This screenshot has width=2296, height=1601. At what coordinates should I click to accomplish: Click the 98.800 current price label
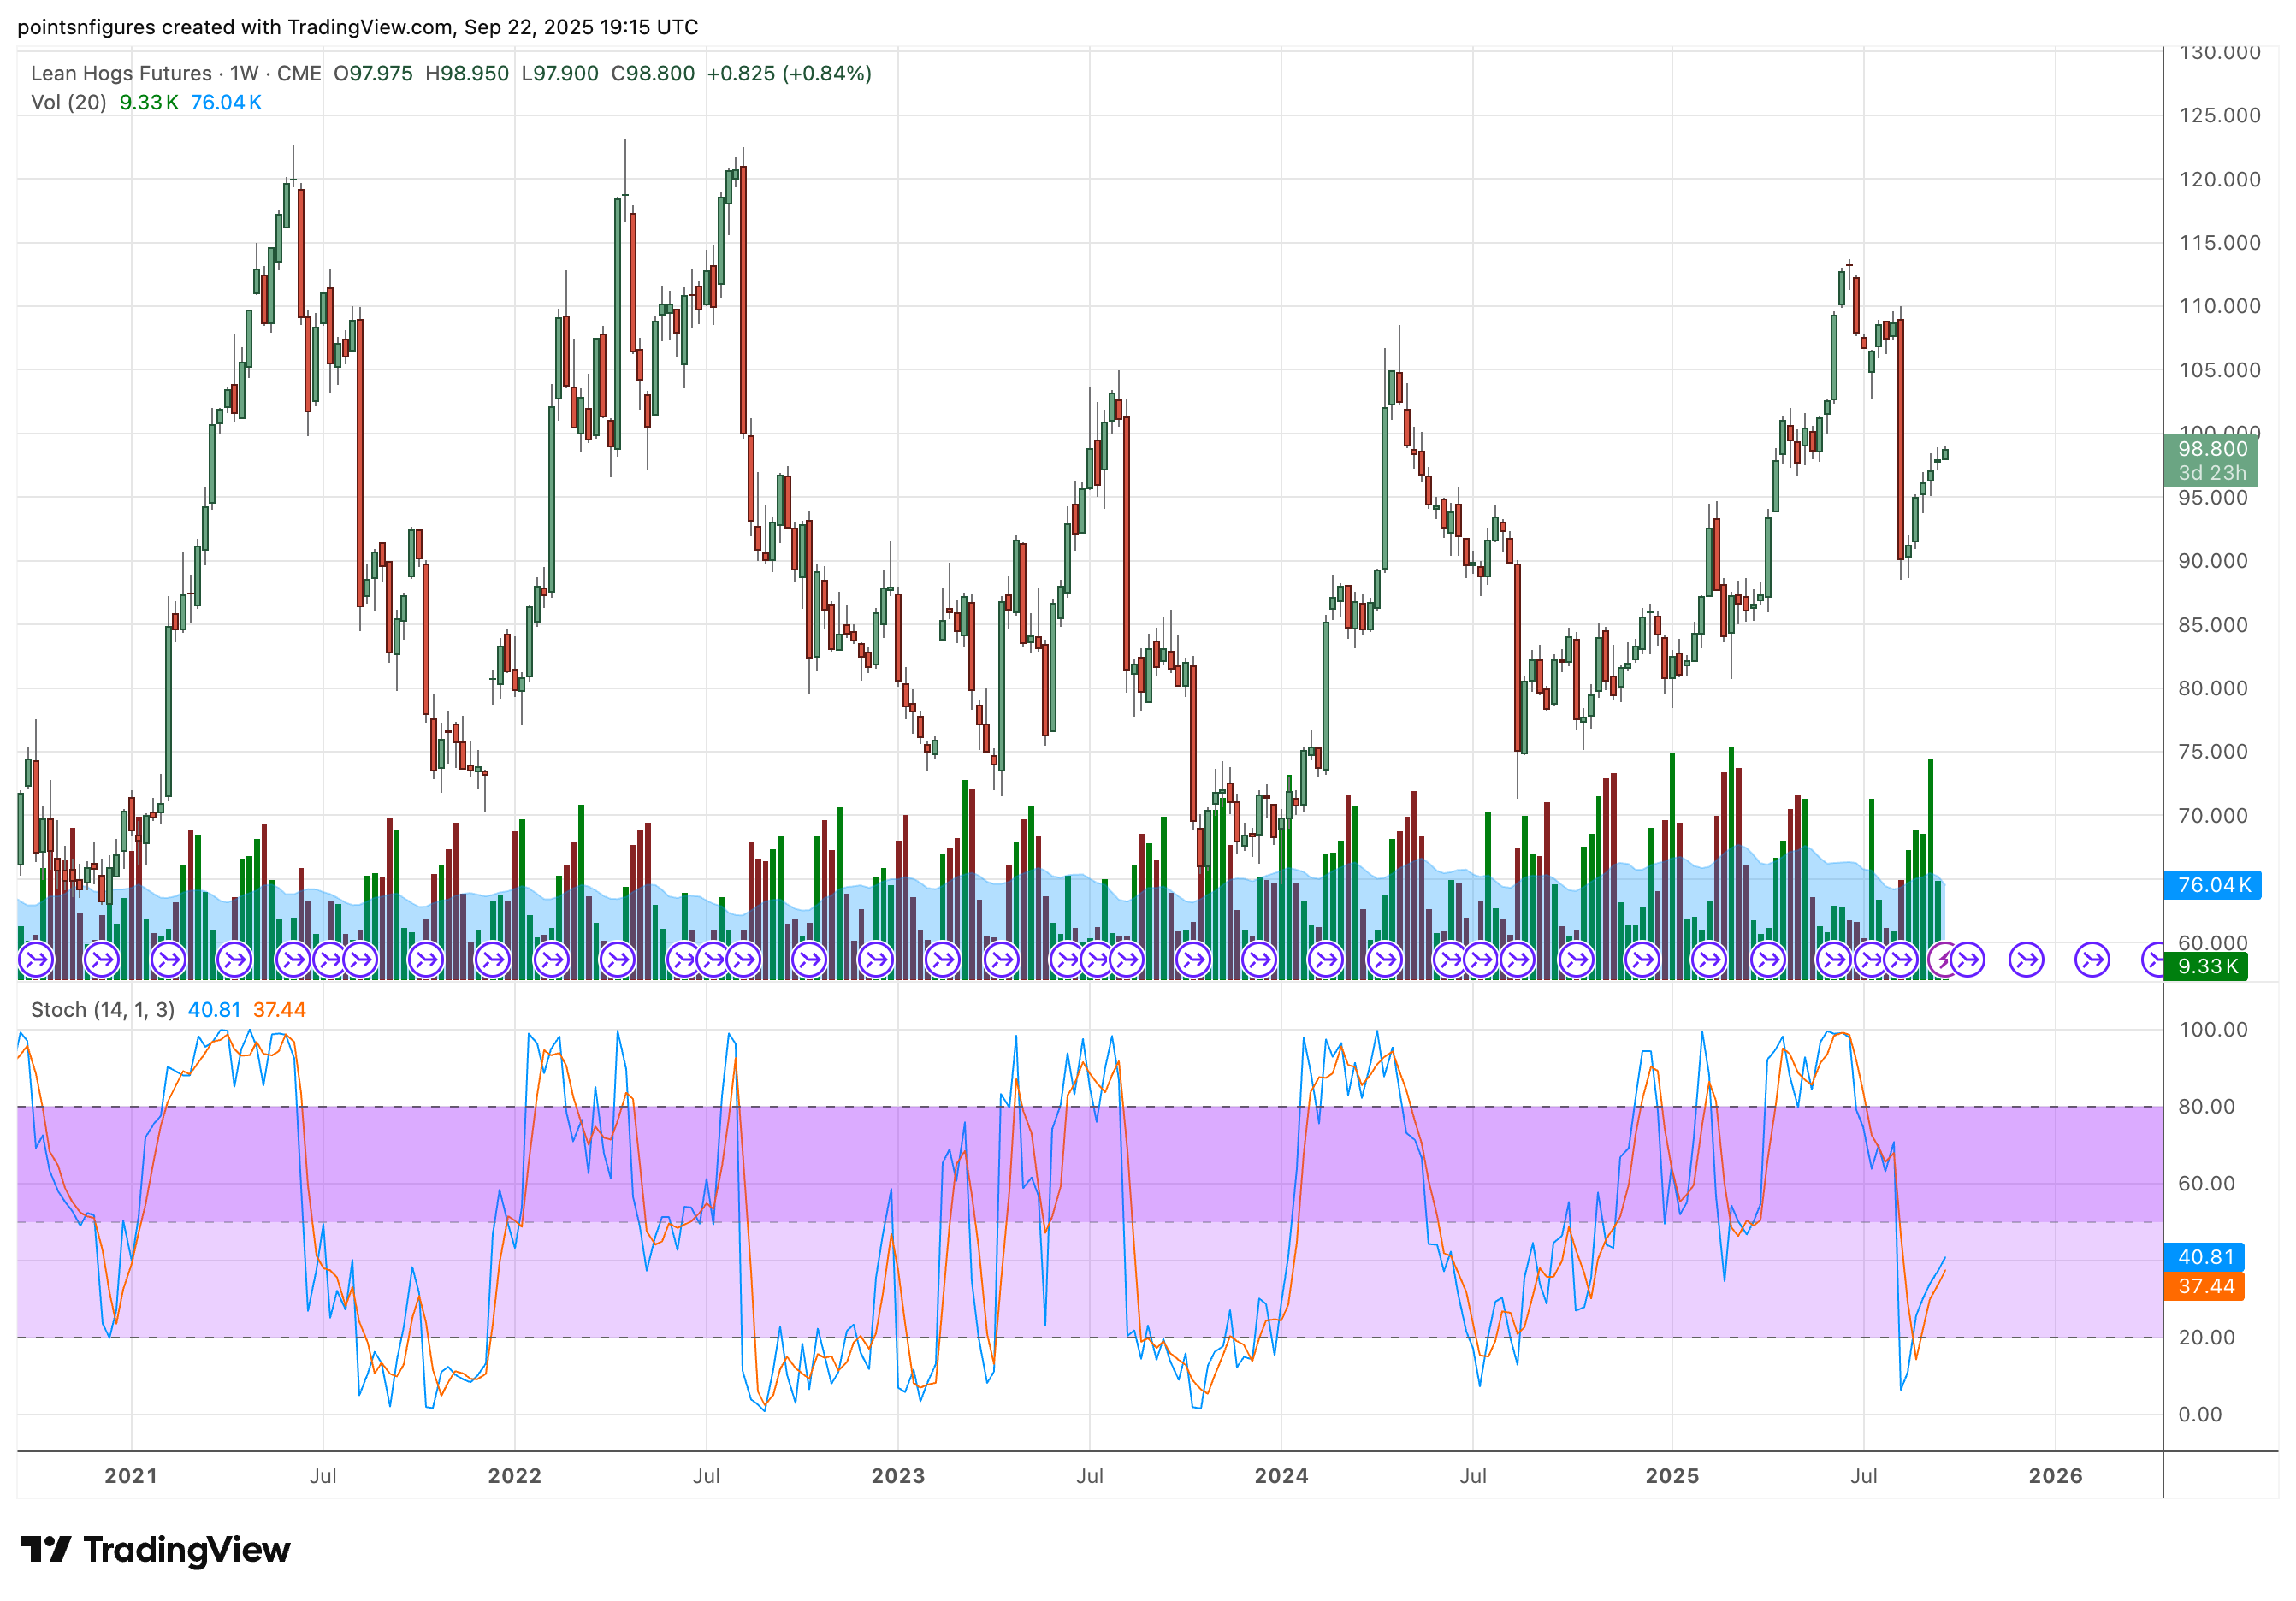(2212, 449)
